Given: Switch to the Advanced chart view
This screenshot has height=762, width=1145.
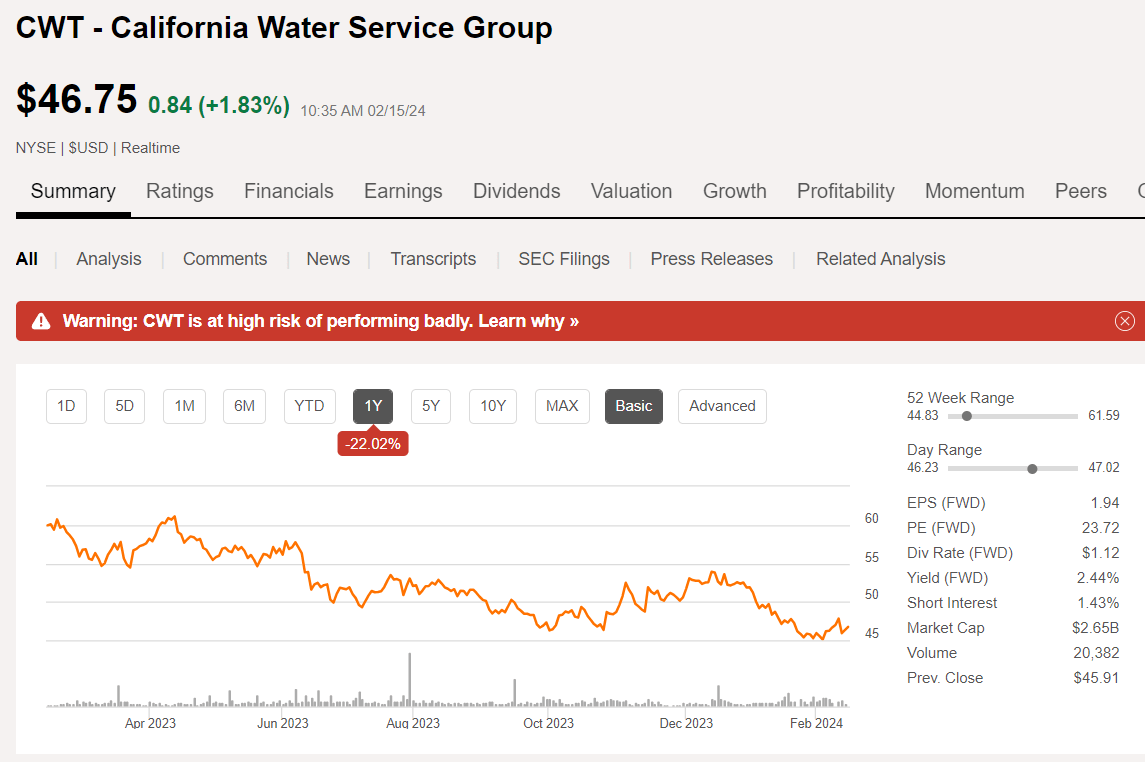Looking at the screenshot, I should (x=722, y=406).
